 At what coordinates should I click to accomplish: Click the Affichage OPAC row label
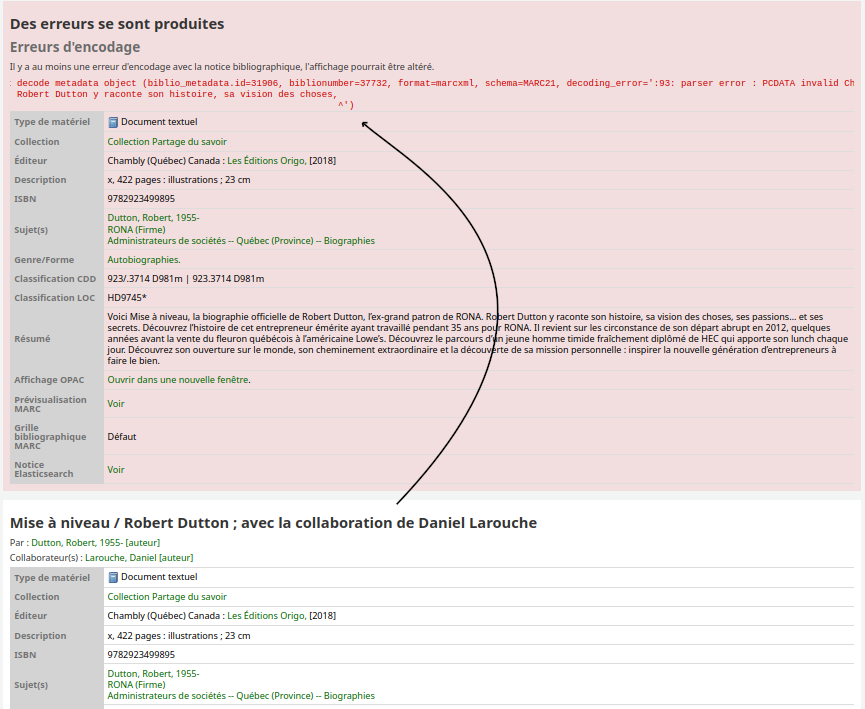(49, 380)
